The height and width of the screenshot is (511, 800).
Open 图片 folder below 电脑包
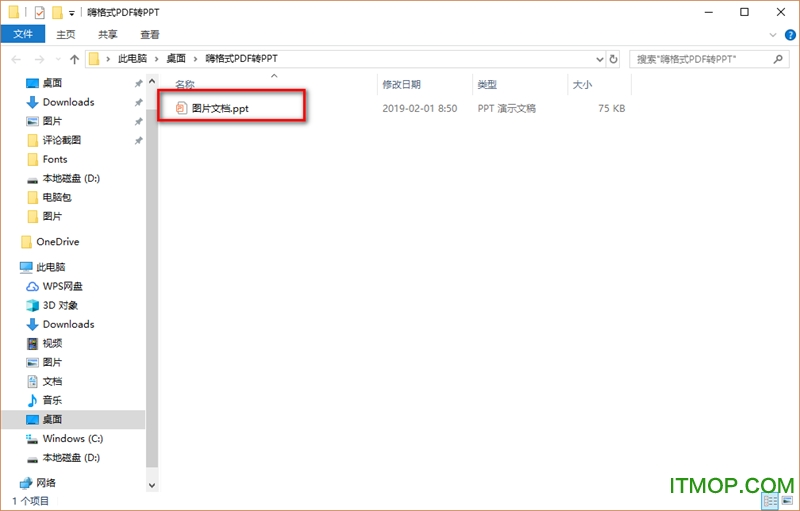52,216
